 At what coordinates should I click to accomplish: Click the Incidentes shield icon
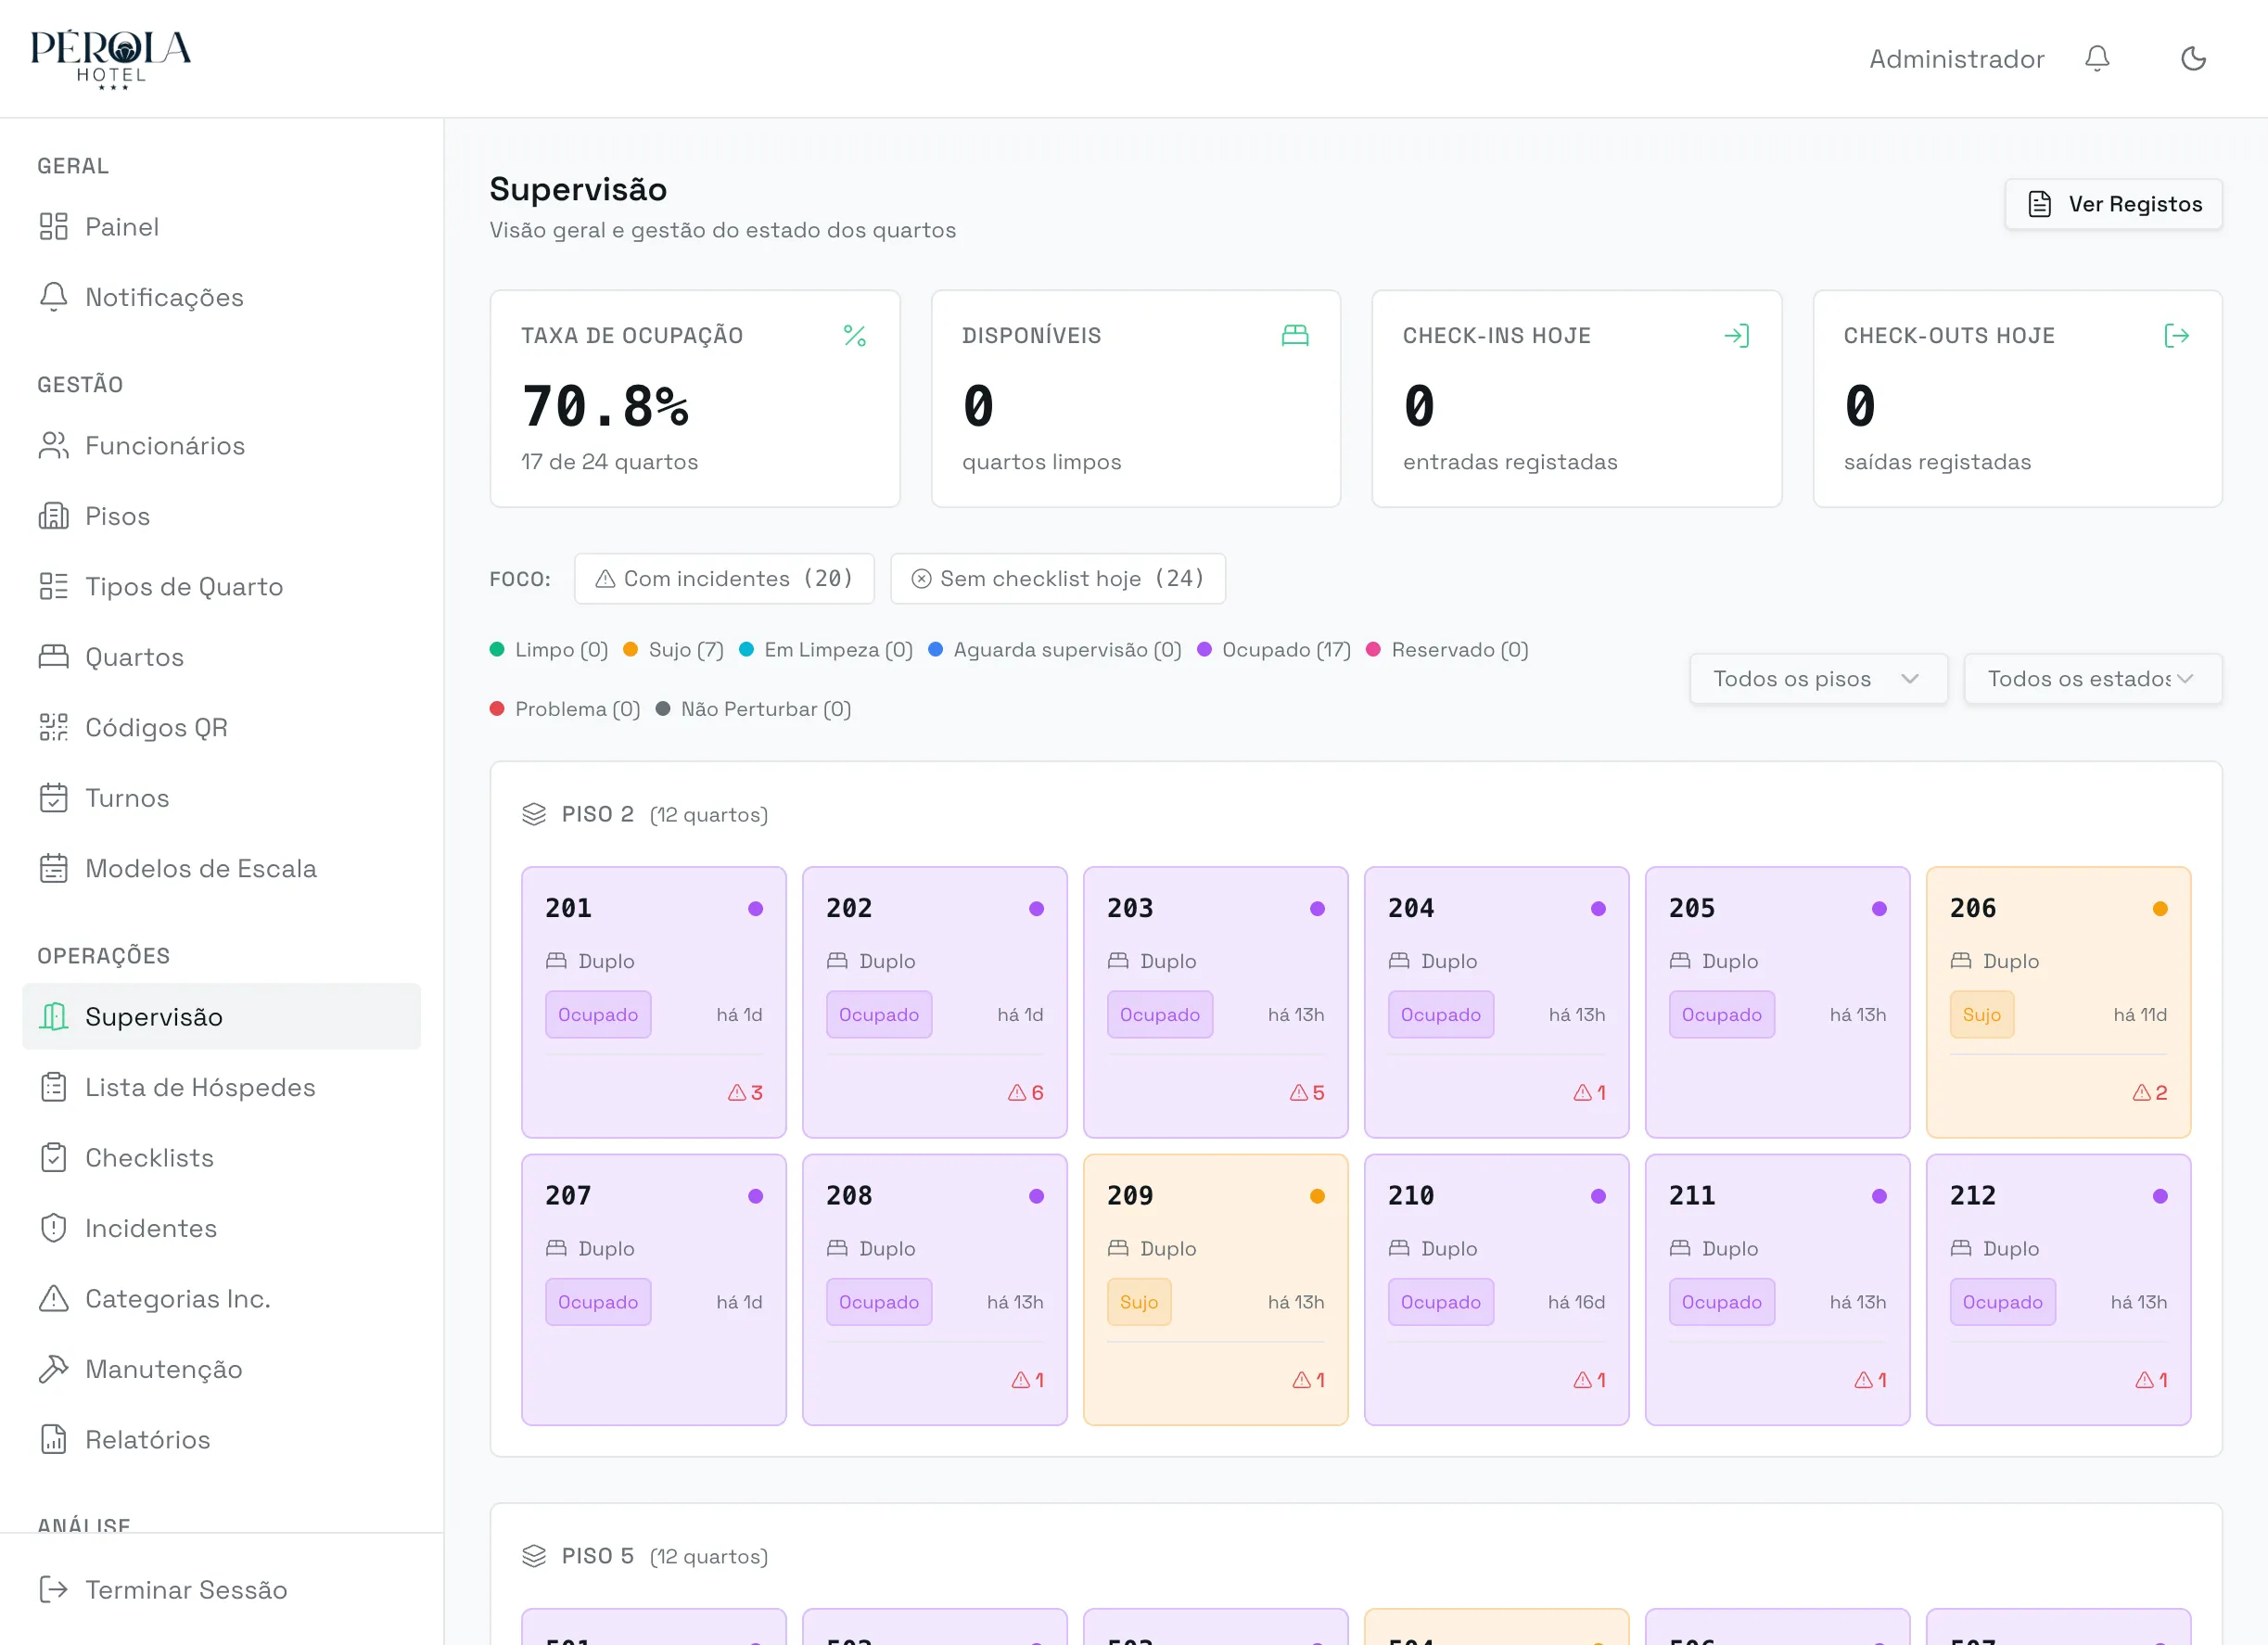[x=53, y=1228]
